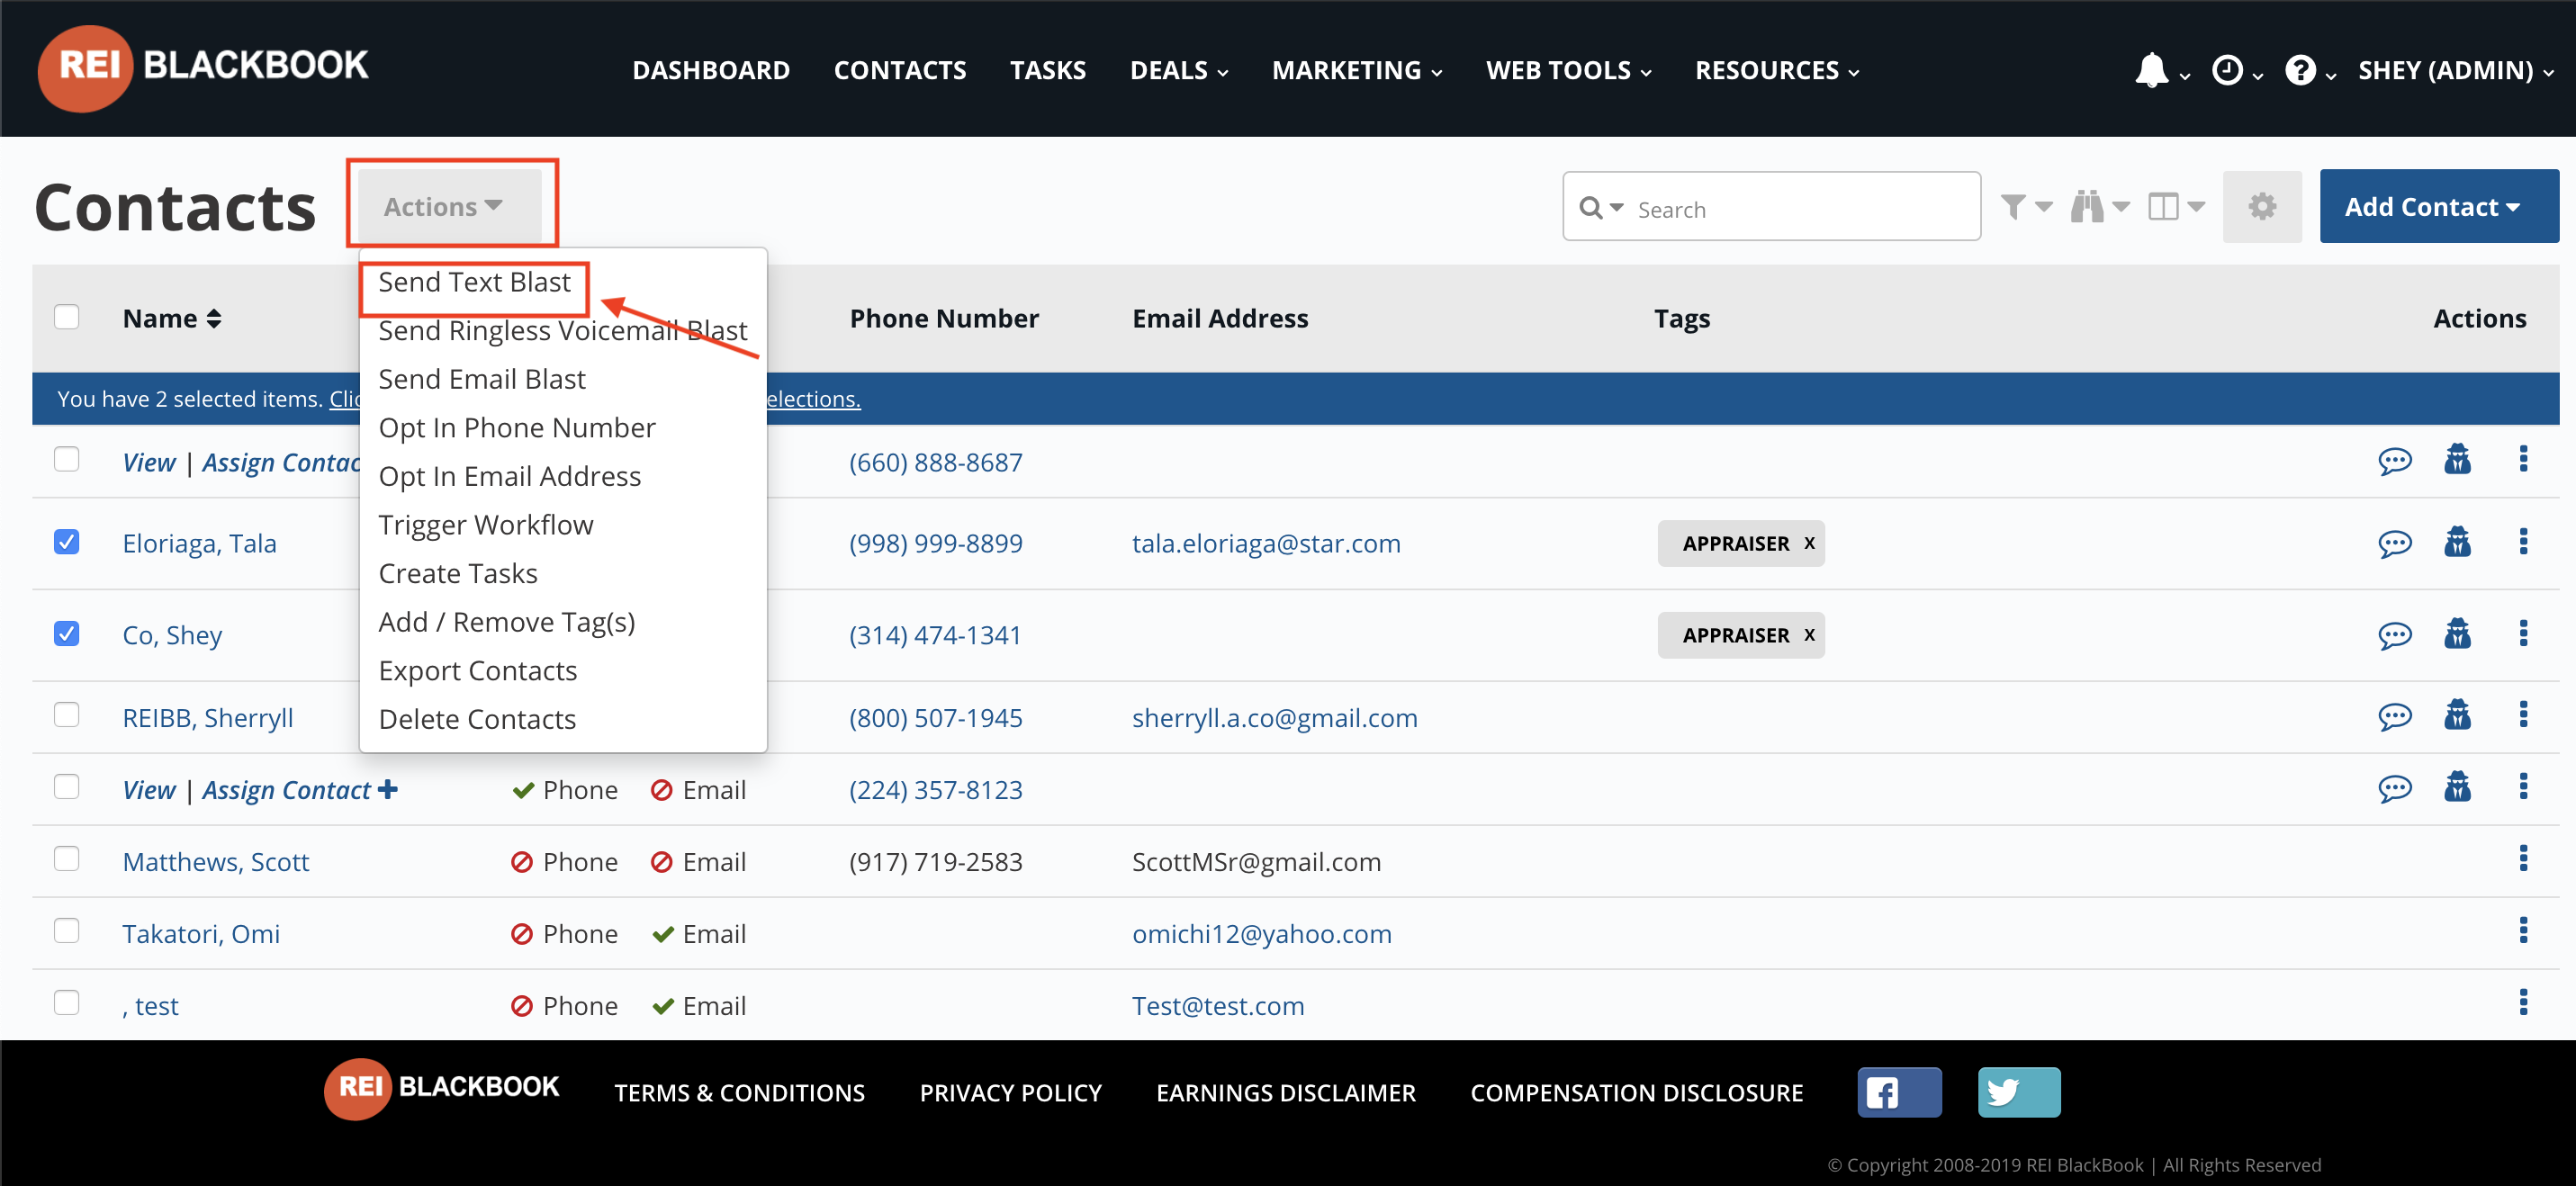Email tala.eloriaga@star.com
This screenshot has width=2576, height=1186.
click(x=1266, y=543)
